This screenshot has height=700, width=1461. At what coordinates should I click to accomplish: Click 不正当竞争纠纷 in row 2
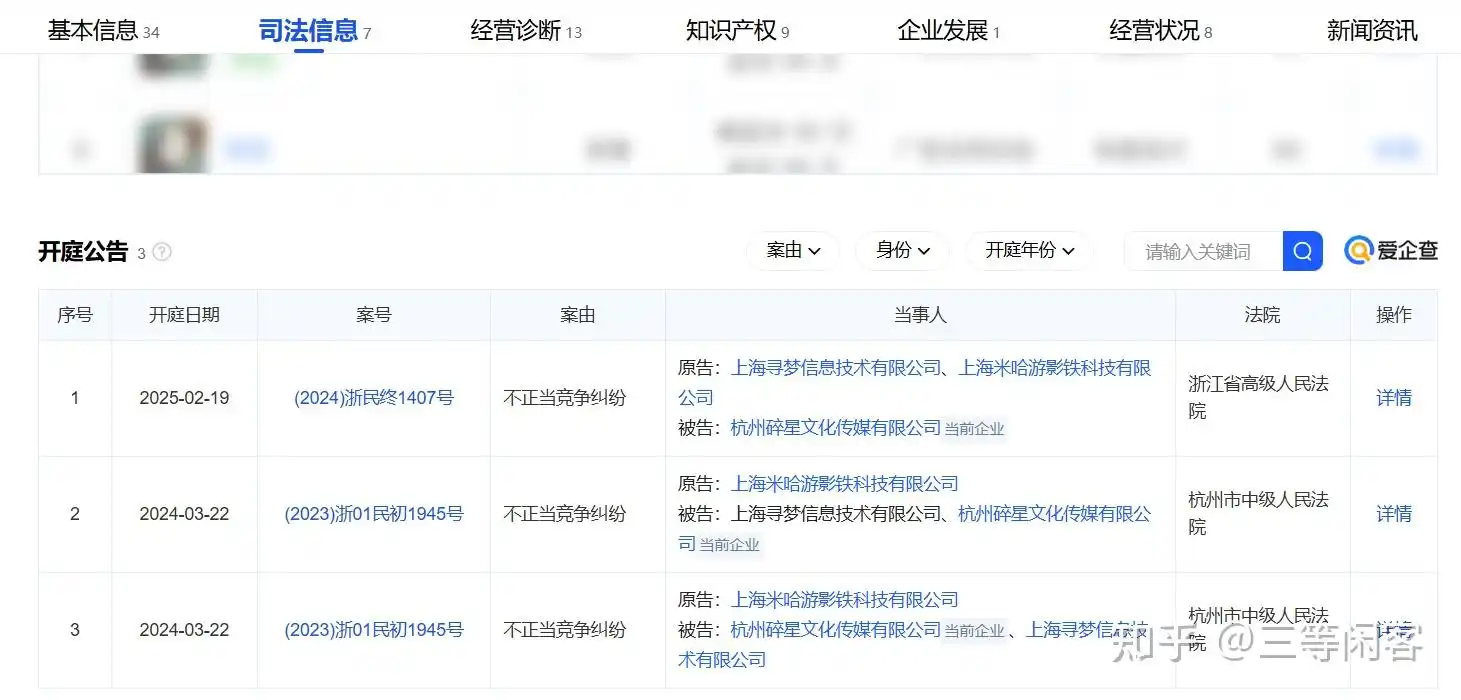(565, 514)
